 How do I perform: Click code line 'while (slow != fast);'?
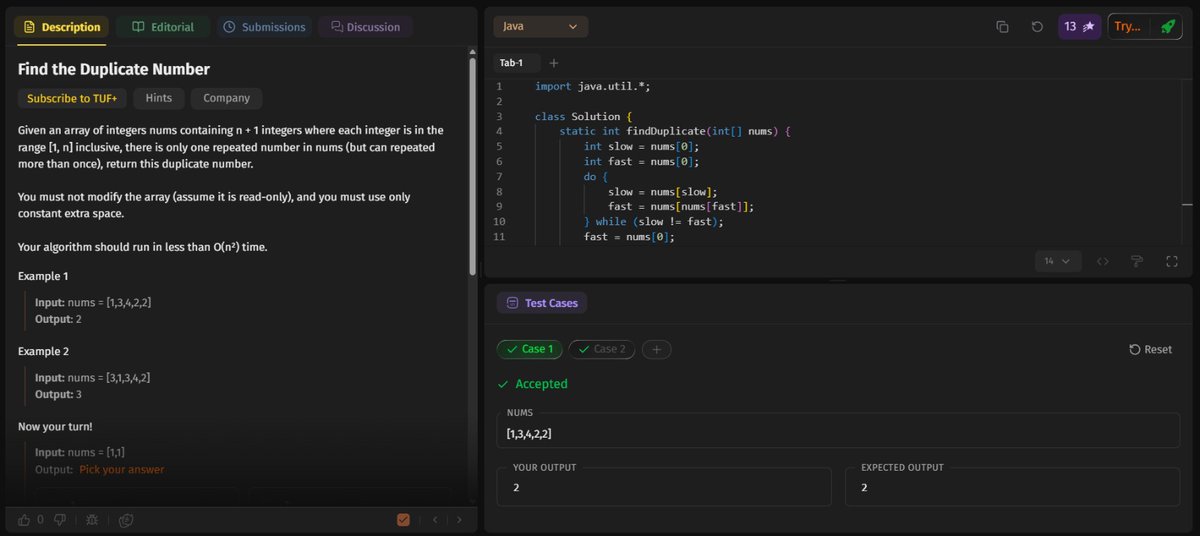[653, 221]
